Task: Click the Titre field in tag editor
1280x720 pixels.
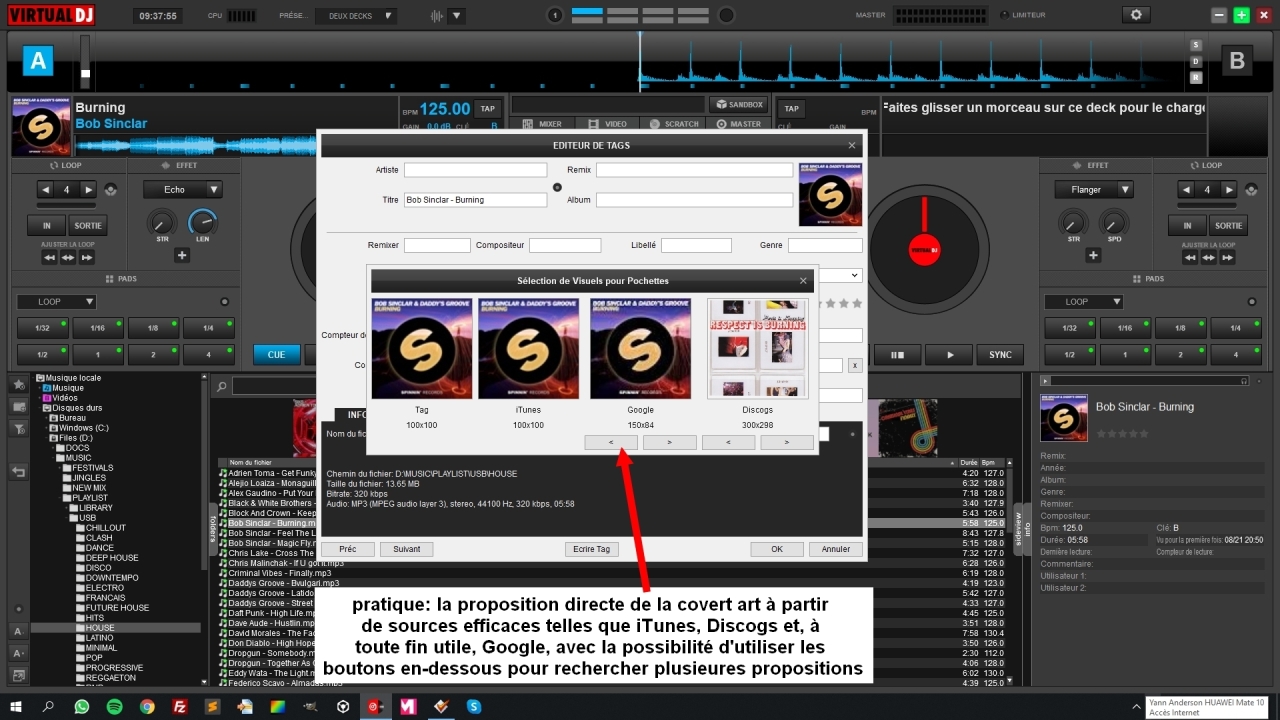Action: point(475,200)
